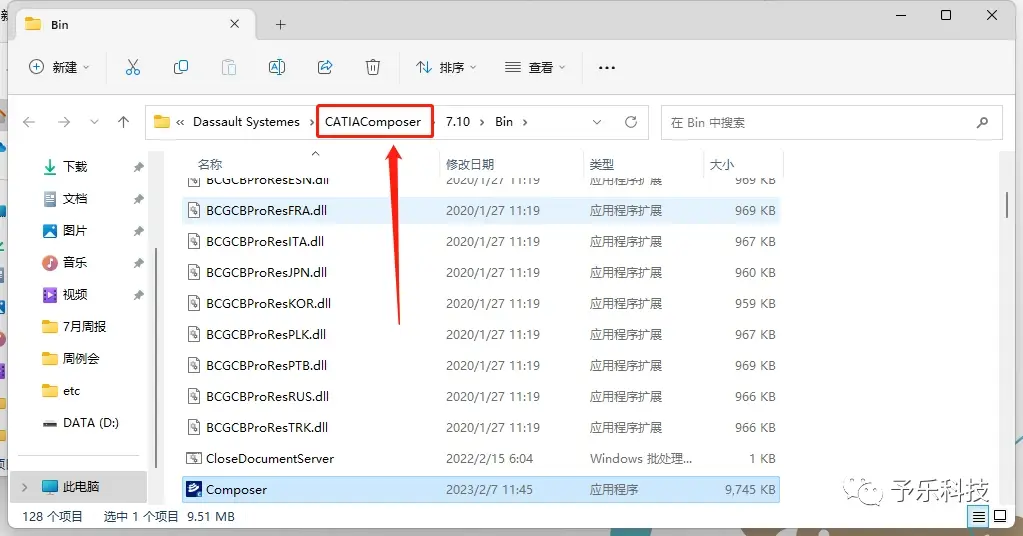Open the three-dots more options menu
Image resolution: width=1023 pixels, height=536 pixels.
click(x=607, y=68)
